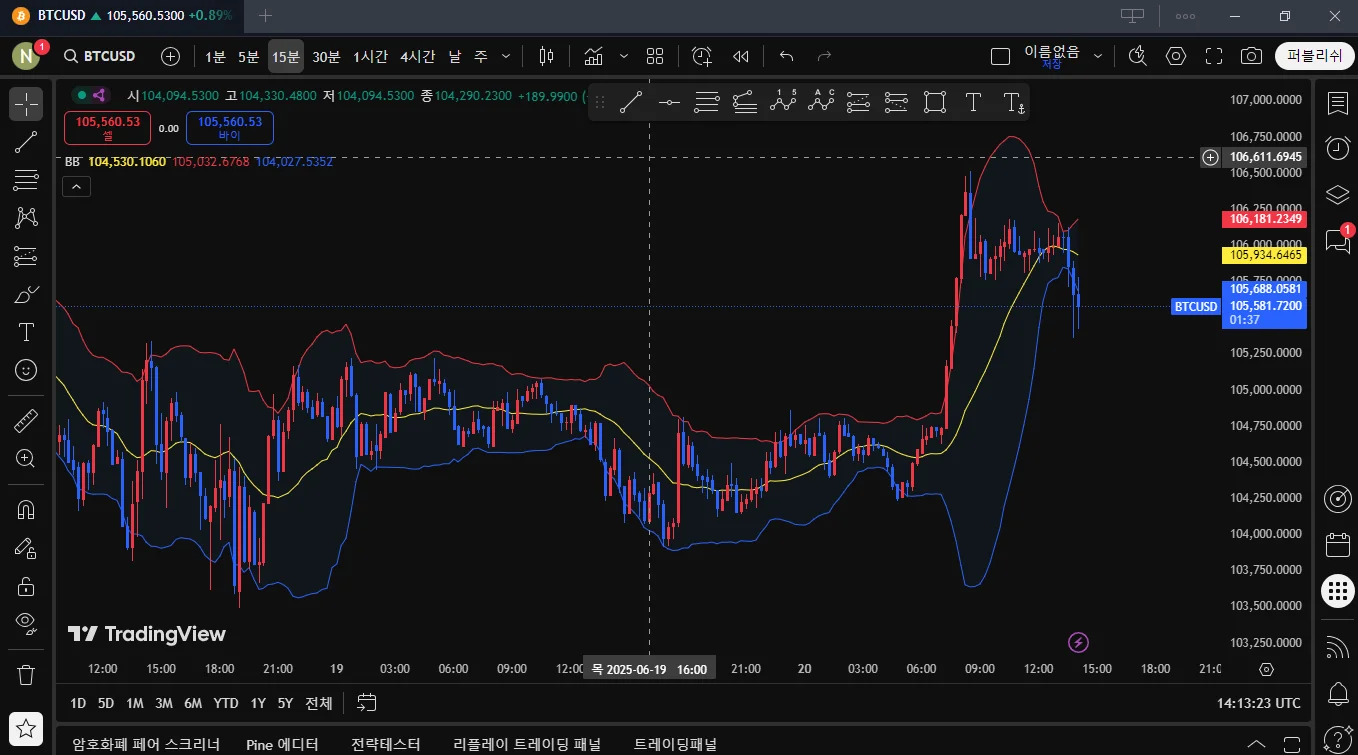Screen dimensions: 1358x755
Task: Click the 퍼블리쉬 publish button
Action: tap(1314, 56)
